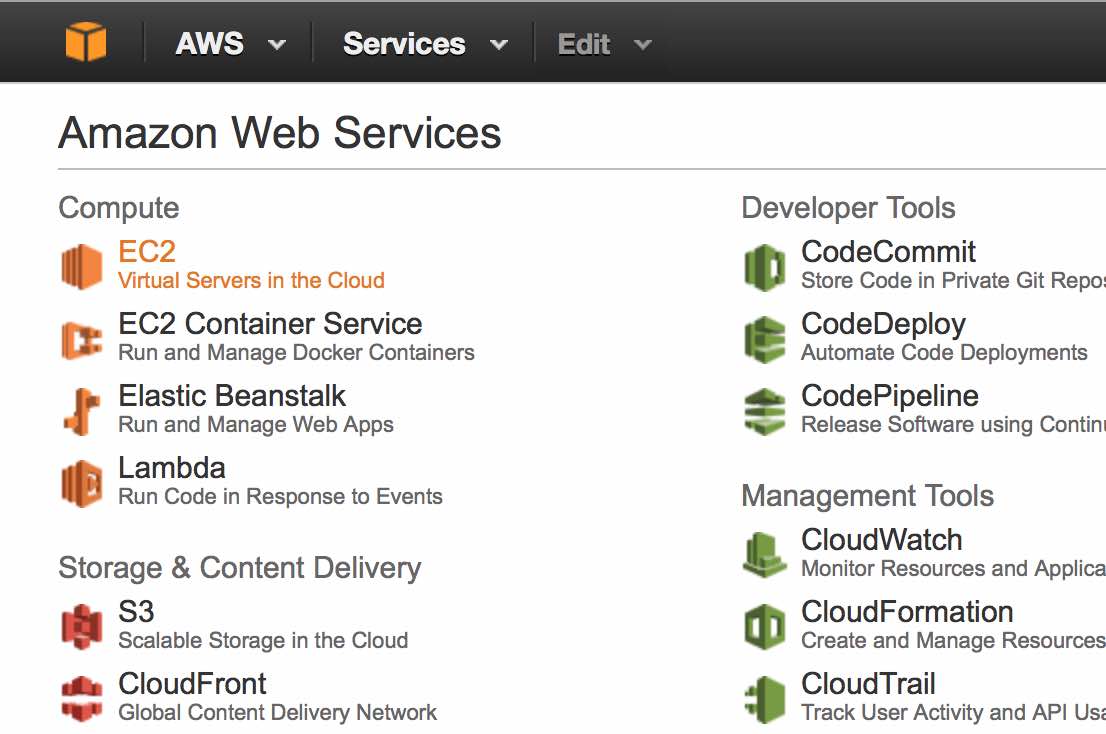1106x734 pixels.
Task: Click the CloudWatch icon
Action: (x=765, y=555)
